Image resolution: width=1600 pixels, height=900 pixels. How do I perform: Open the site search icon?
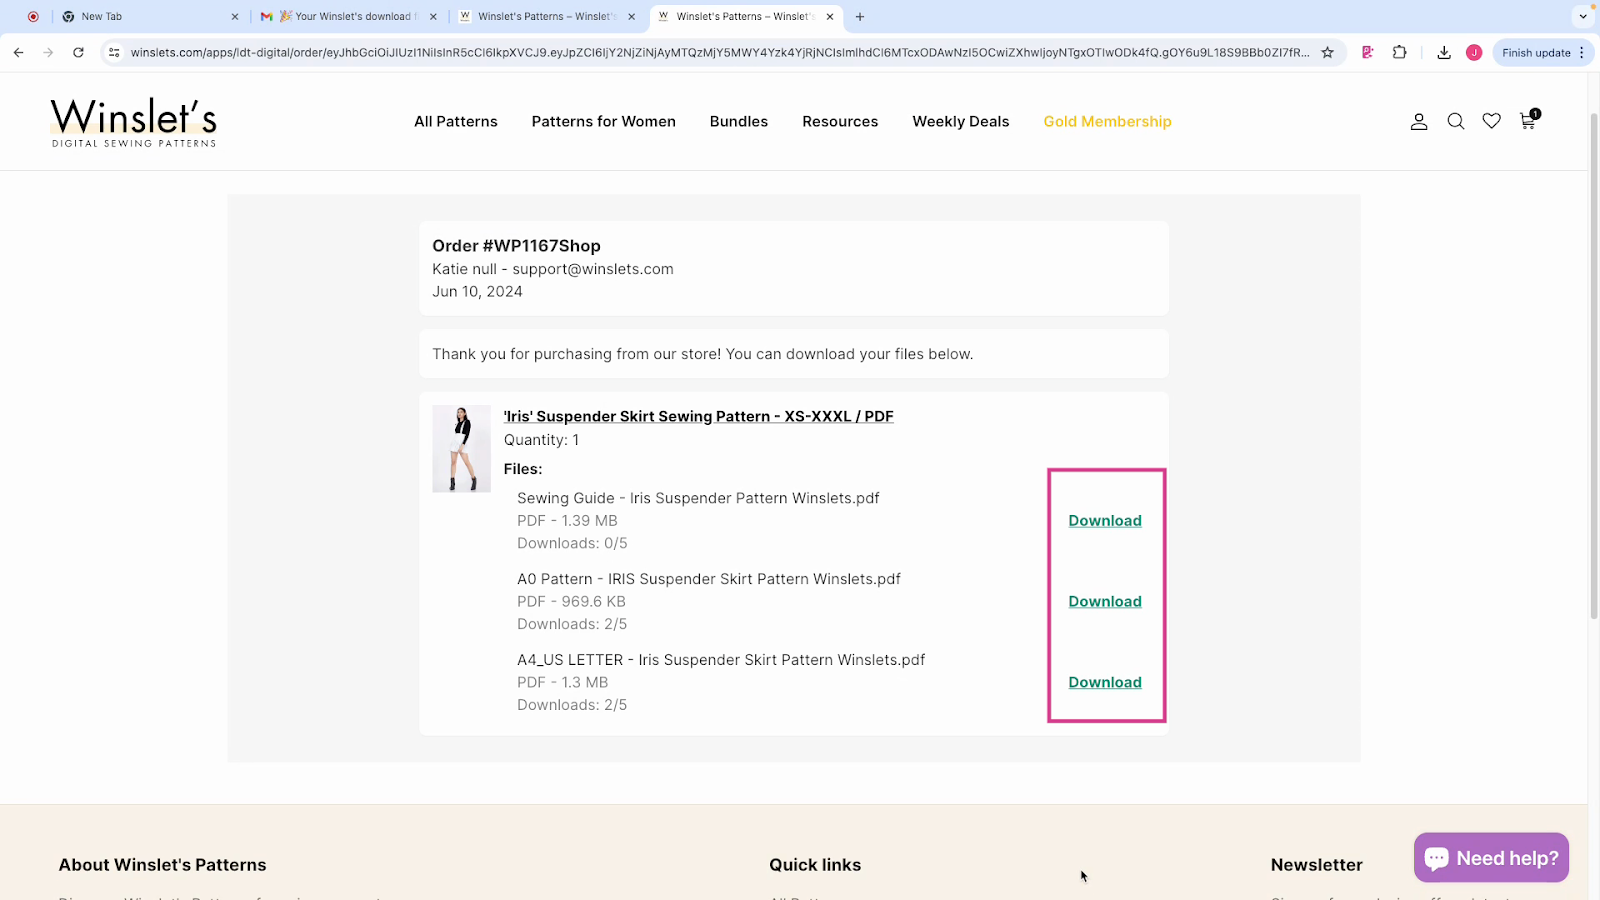[1456, 122]
